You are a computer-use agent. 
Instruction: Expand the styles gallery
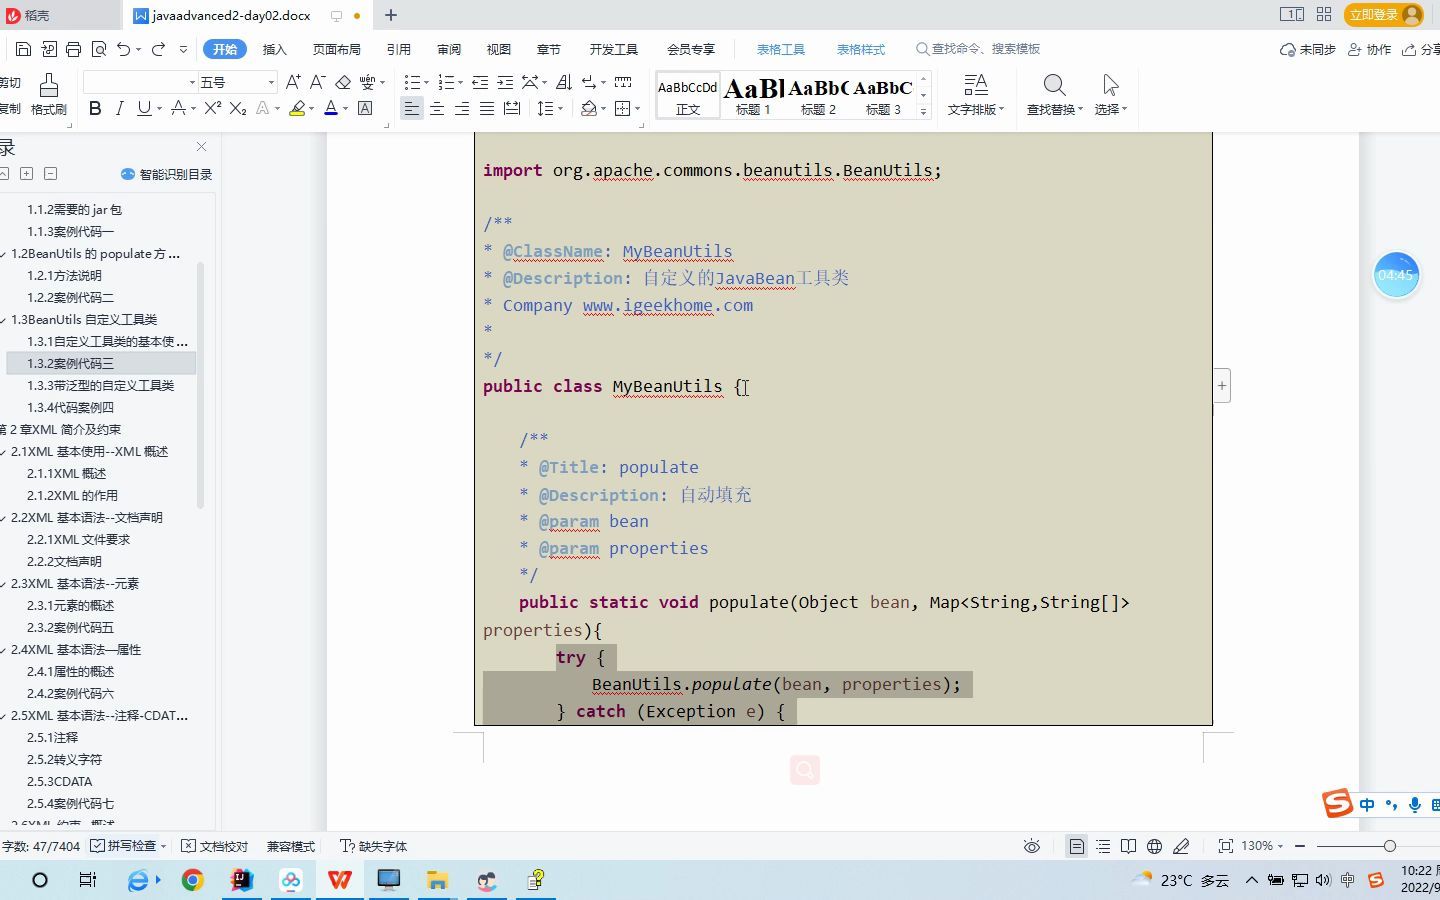click(923, 112)
